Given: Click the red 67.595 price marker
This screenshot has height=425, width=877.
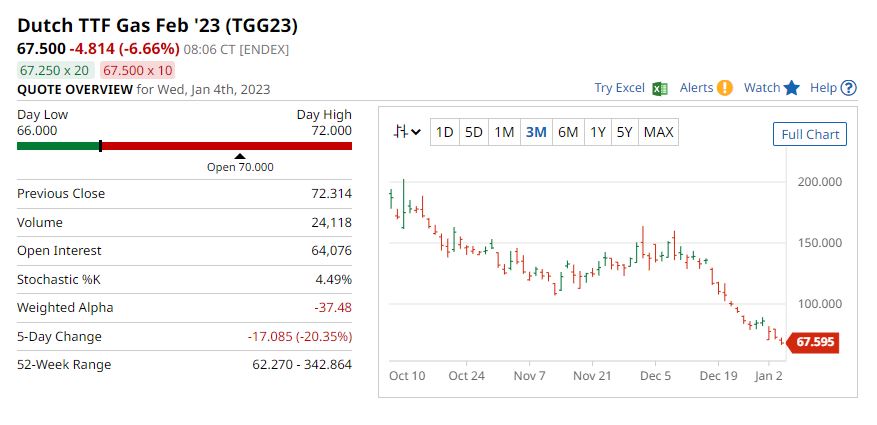Looking at the screenshot, I should click(x=813, y=342).
